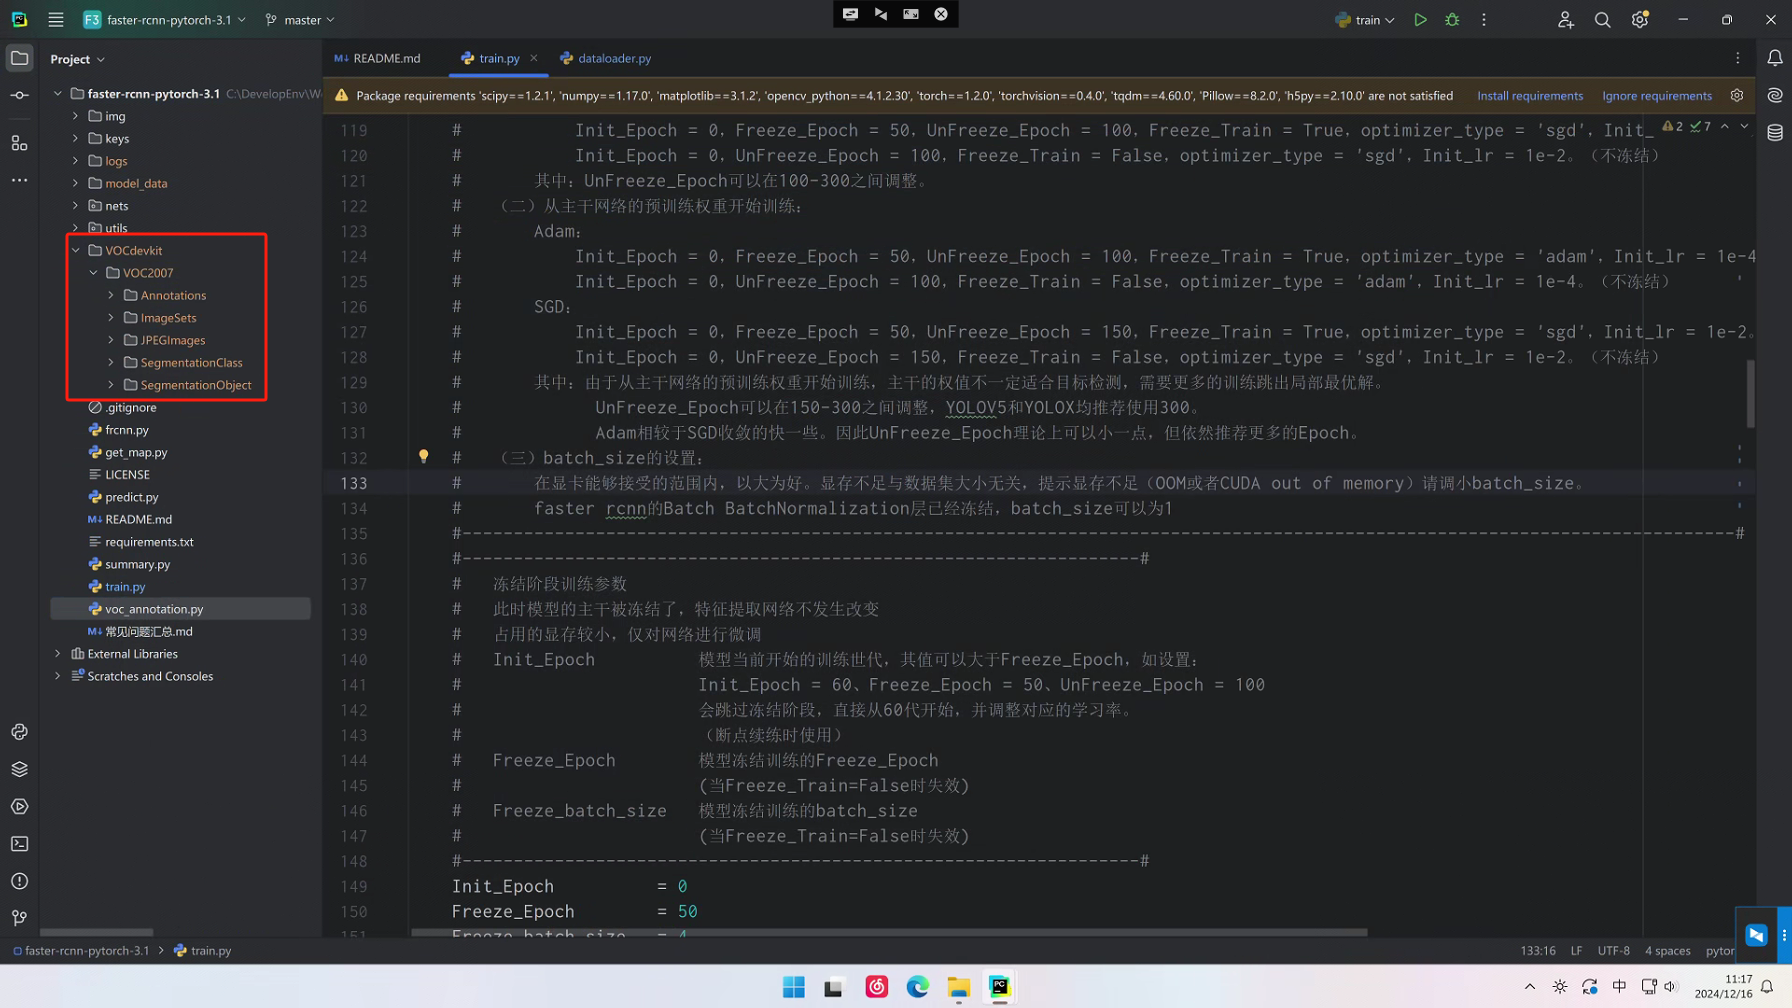The image size is (1792, 1008).
Task: Expand the Annotations folder
Action: (111, 295)
